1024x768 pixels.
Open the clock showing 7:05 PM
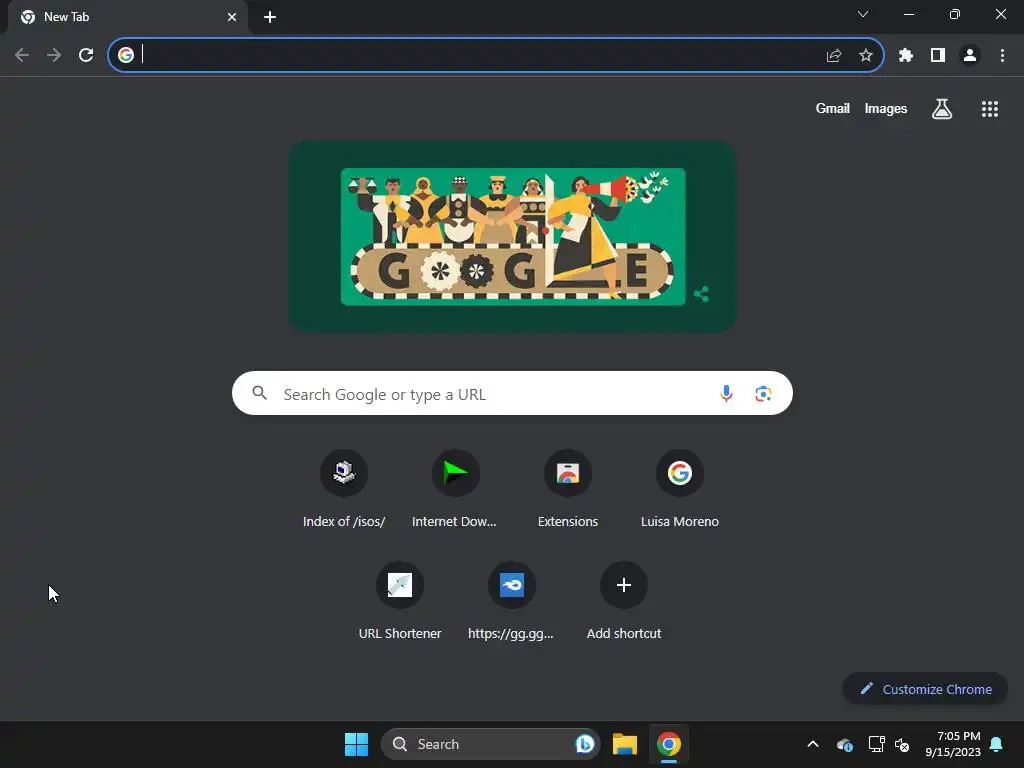click(x=953, y=744)
